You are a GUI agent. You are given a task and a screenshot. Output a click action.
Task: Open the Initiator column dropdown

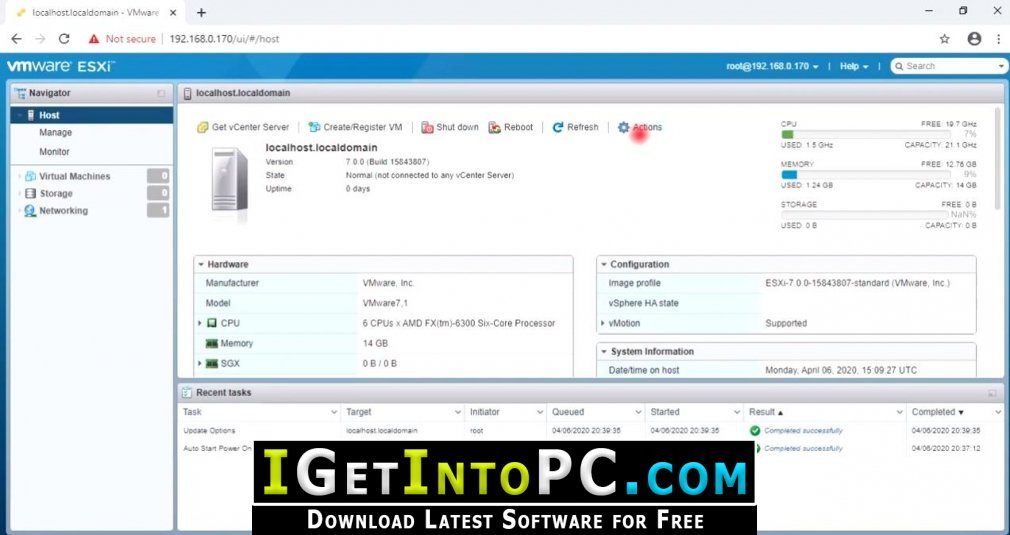(x=540, y=413)
